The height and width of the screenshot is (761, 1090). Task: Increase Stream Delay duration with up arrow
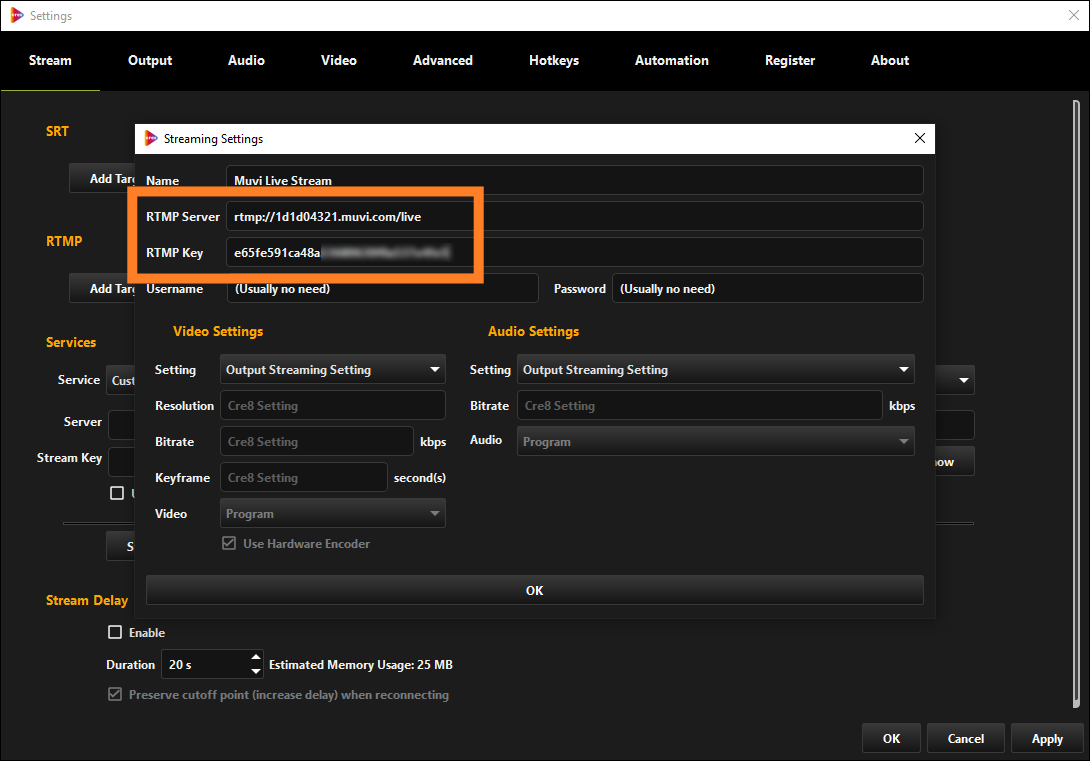(x=256, y=657)
